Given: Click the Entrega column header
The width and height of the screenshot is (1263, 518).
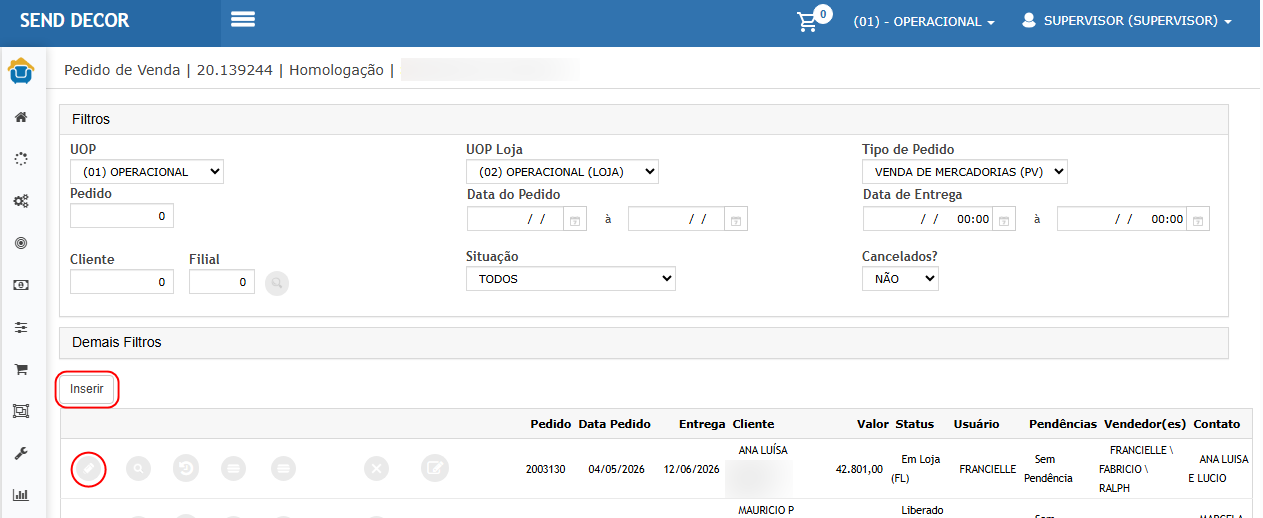Looking at the screenshot, I should point(701,424).
